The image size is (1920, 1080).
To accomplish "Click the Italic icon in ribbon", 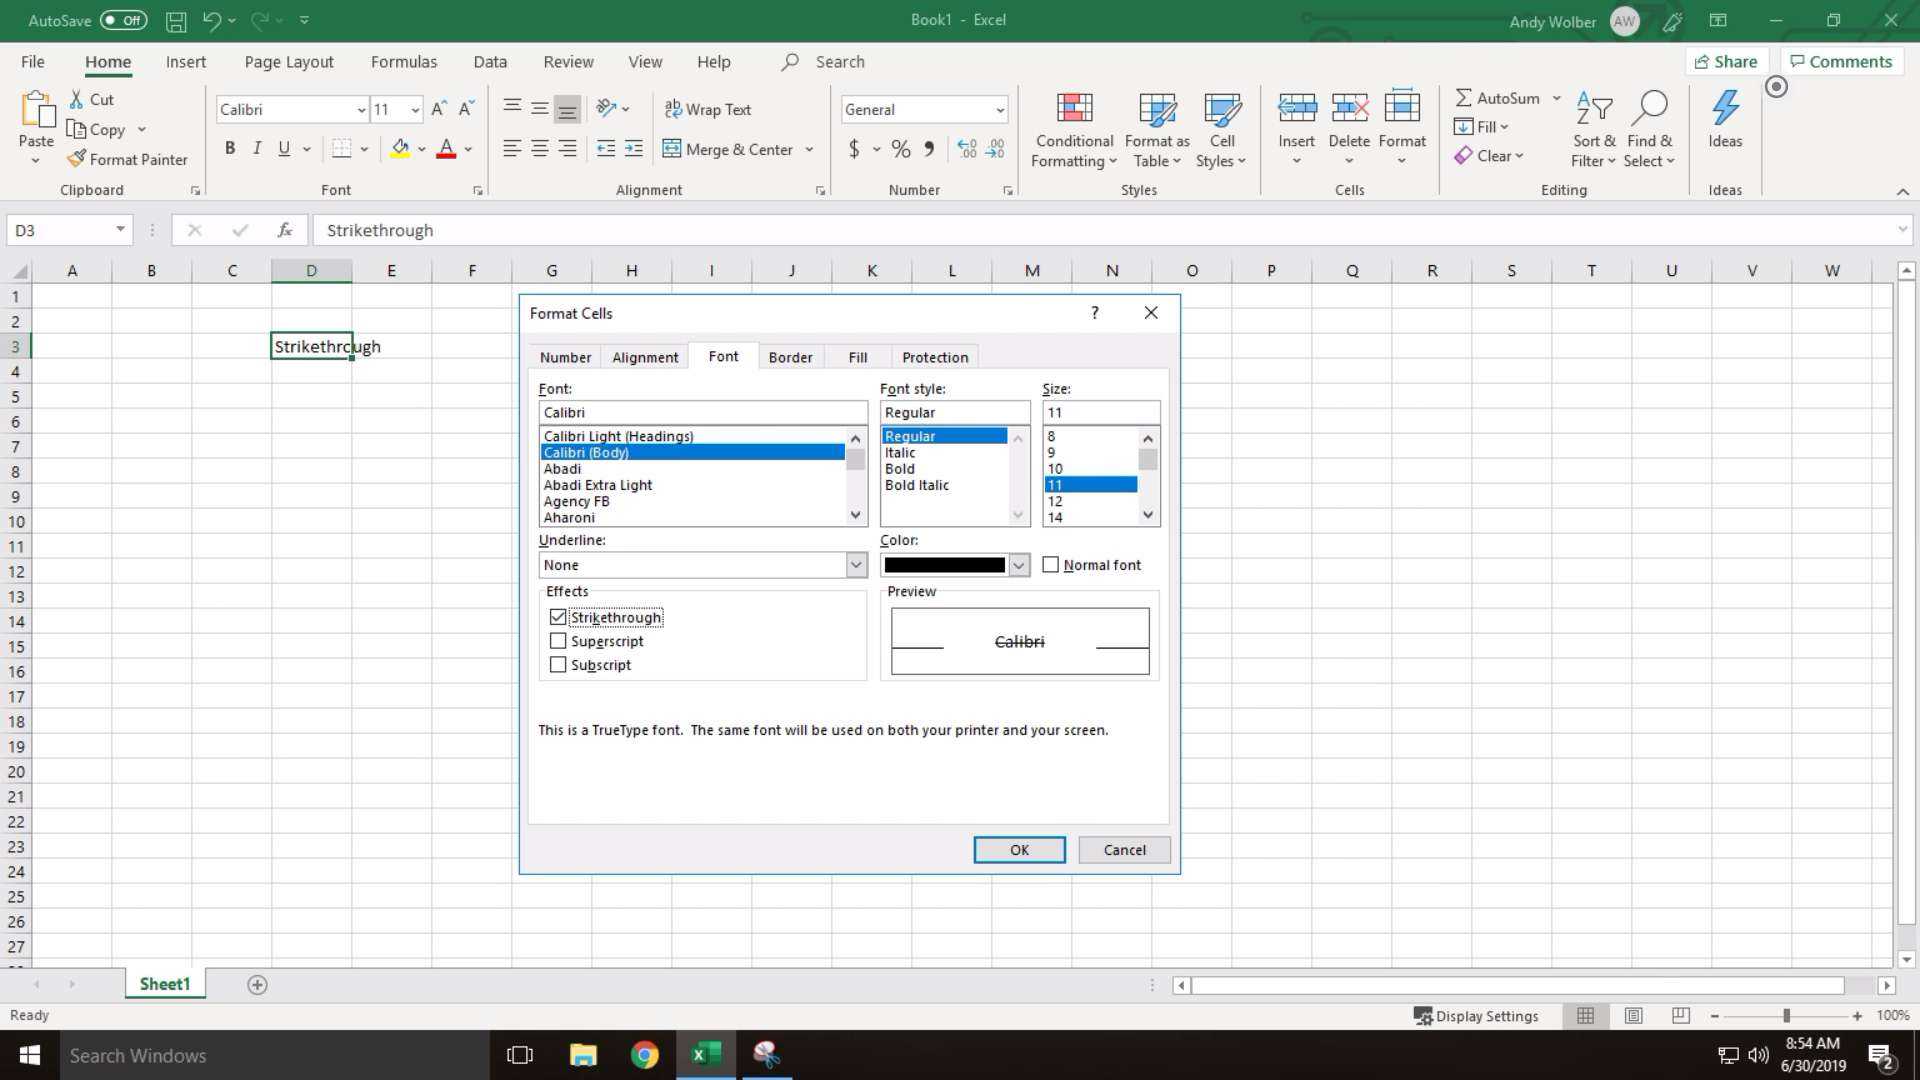I will coord(257,148).
